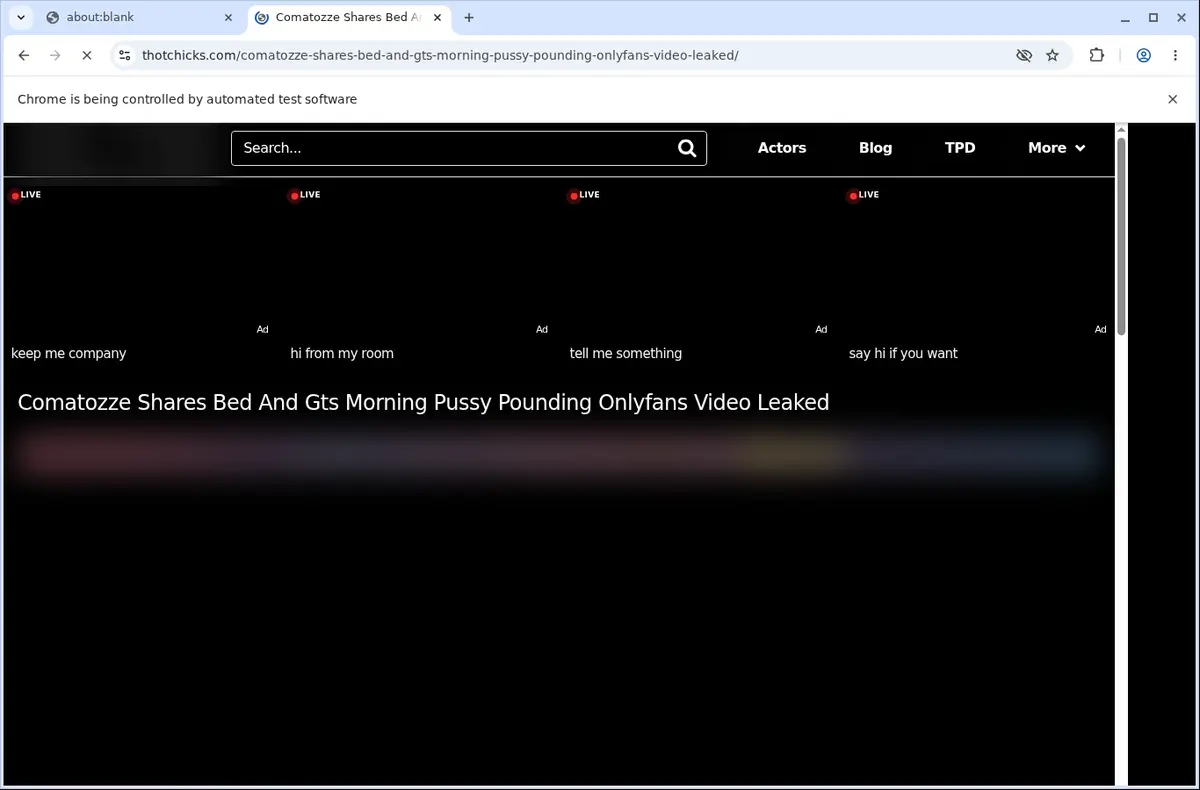Click the page title heading text
1200x790 pixels.
click(423, 403)
